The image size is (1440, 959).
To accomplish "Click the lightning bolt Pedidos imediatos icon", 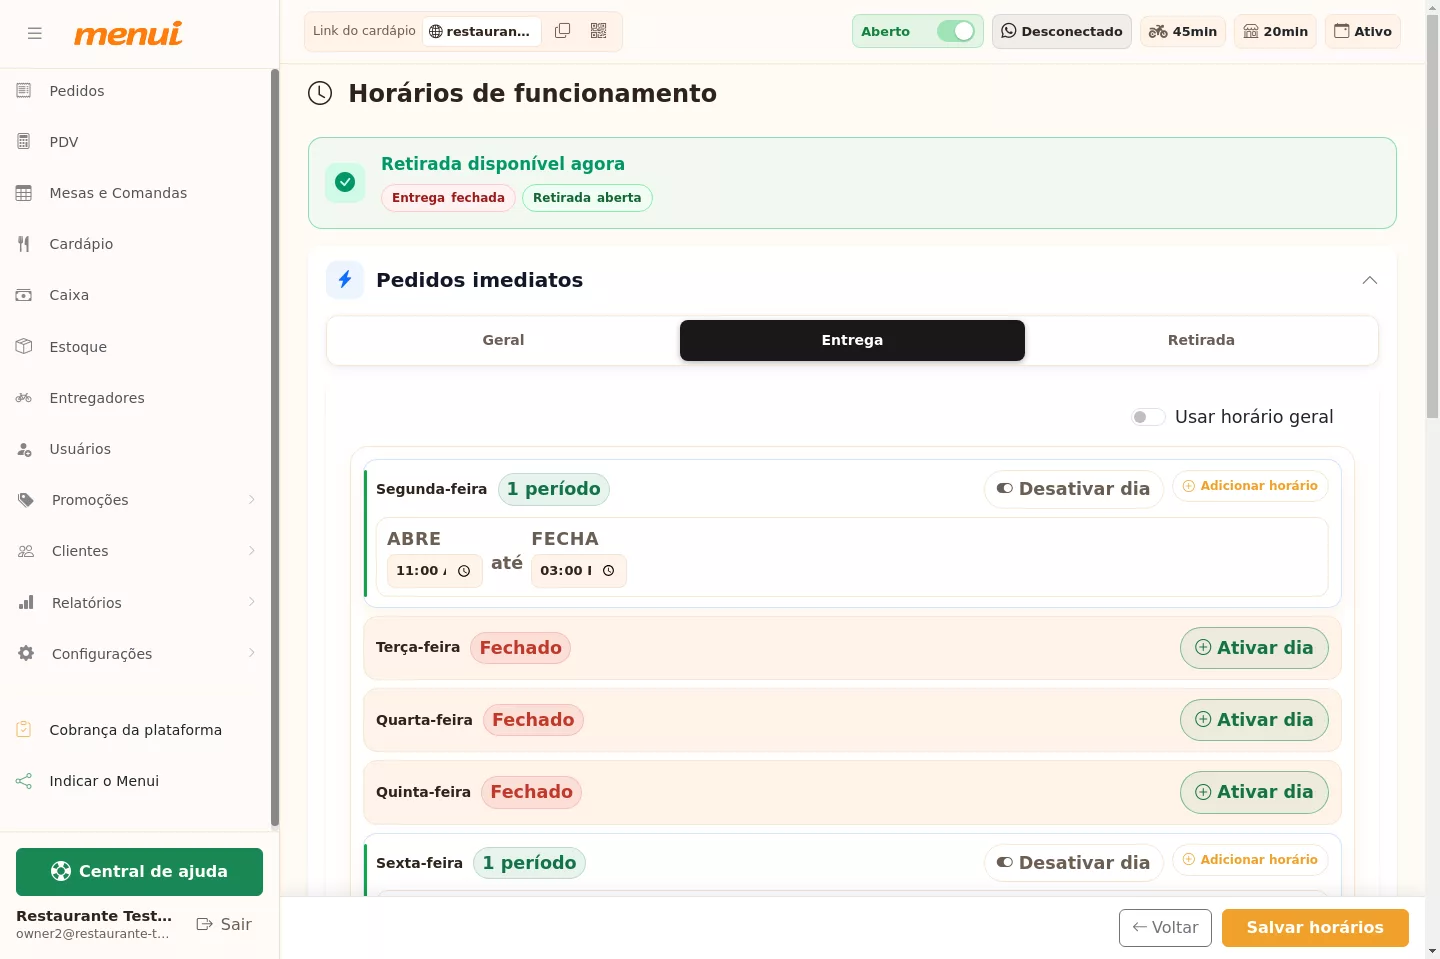I will (345, 279).
